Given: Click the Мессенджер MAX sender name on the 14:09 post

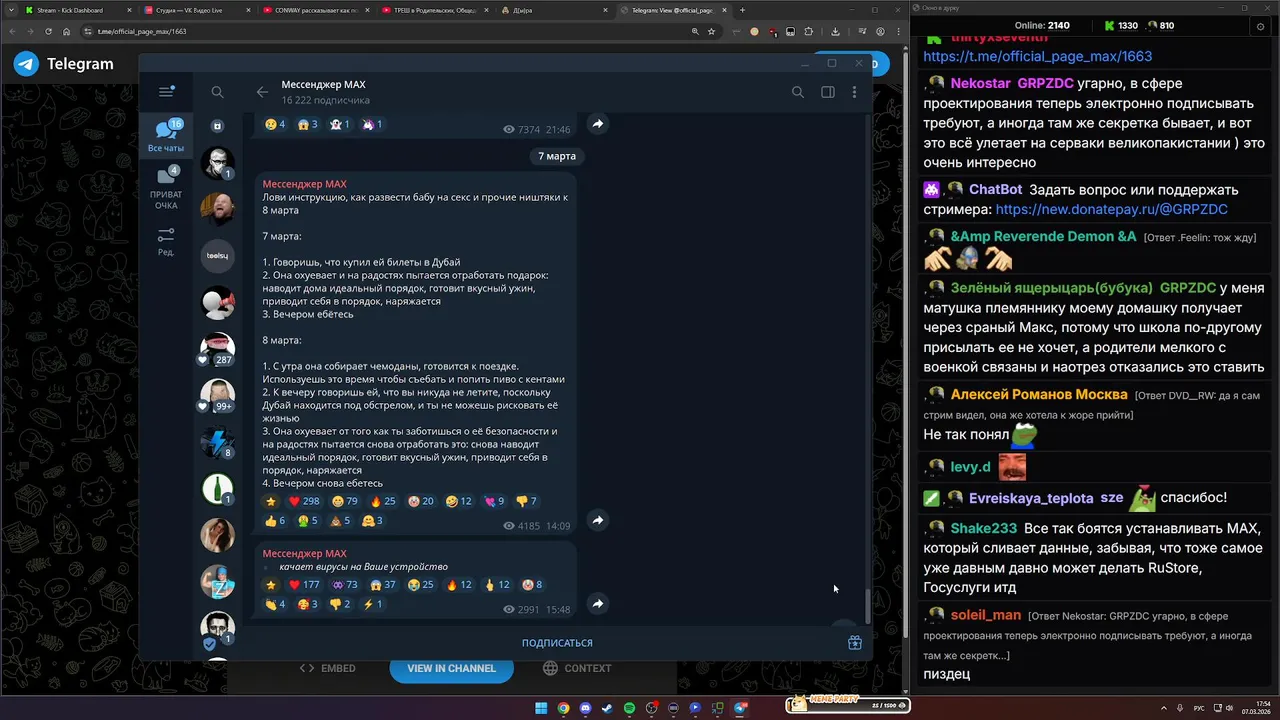Looking at the screenshot, I should [x=304, y=184].
